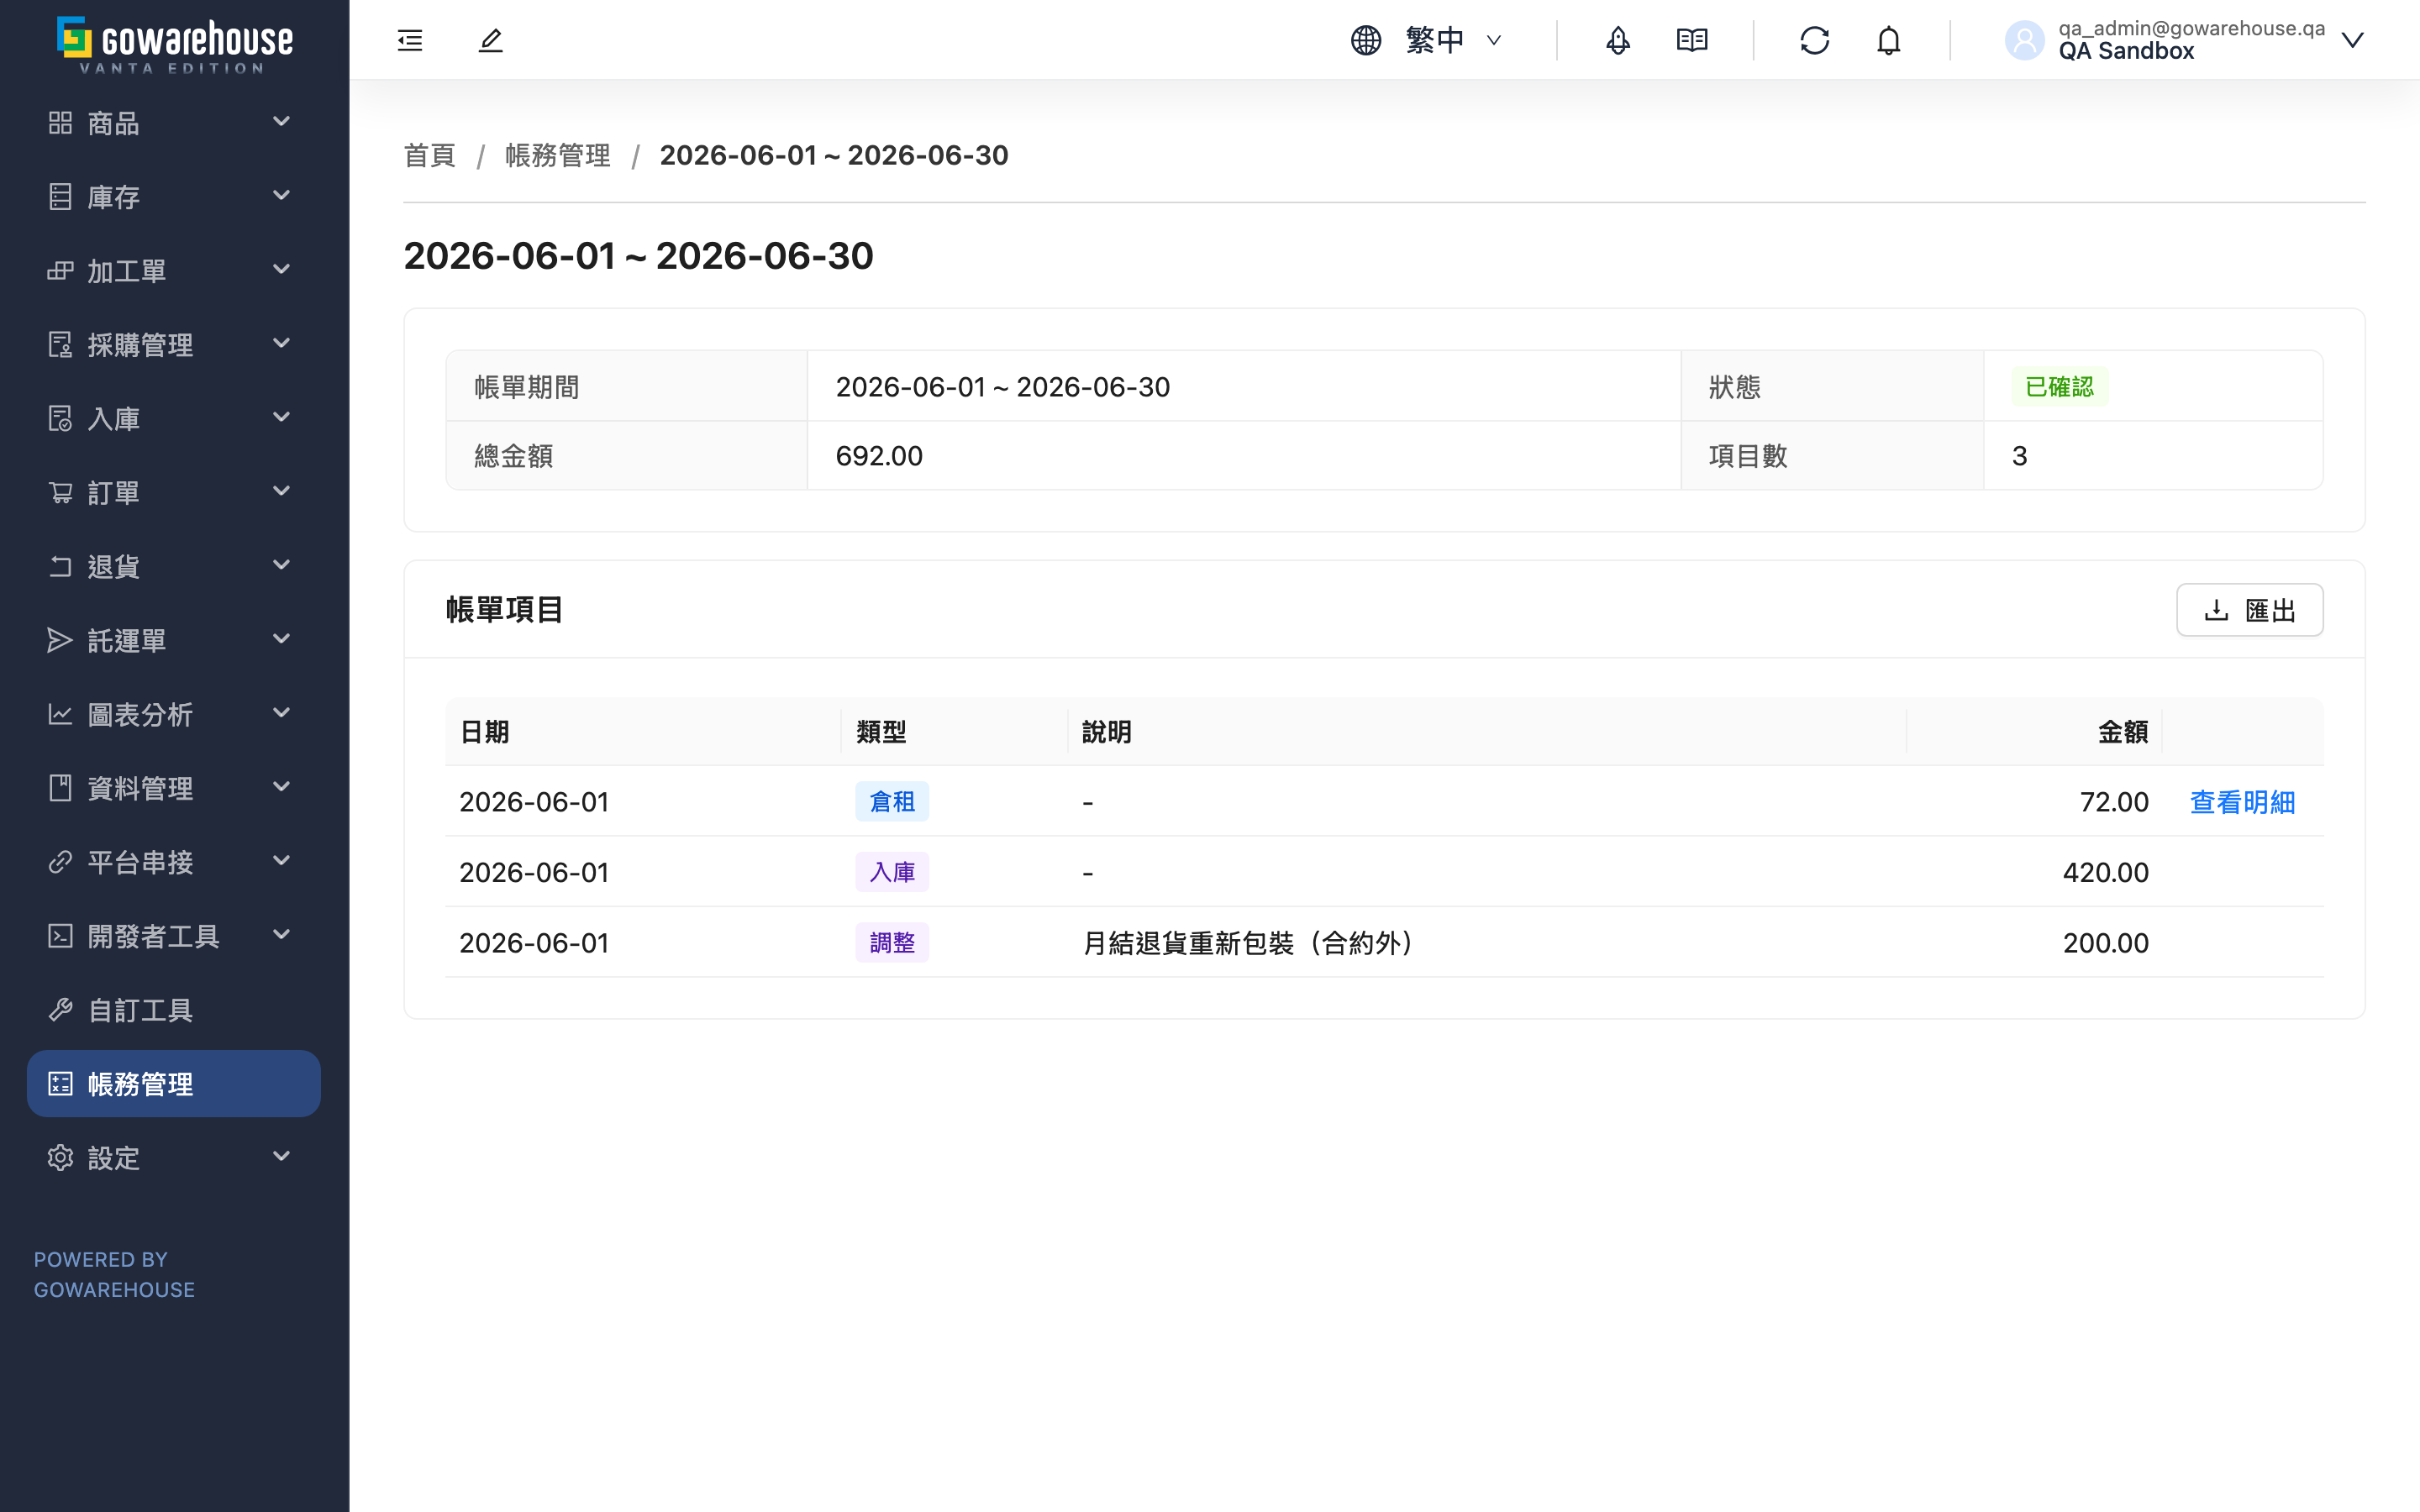Click the 匯出 export button
The height and width of the screenshot is (1512, 2420).
(2250, 610)
